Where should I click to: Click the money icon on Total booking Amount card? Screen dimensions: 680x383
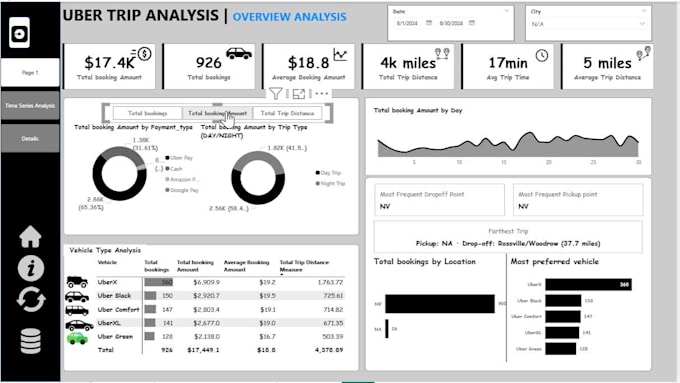[142, 54]
